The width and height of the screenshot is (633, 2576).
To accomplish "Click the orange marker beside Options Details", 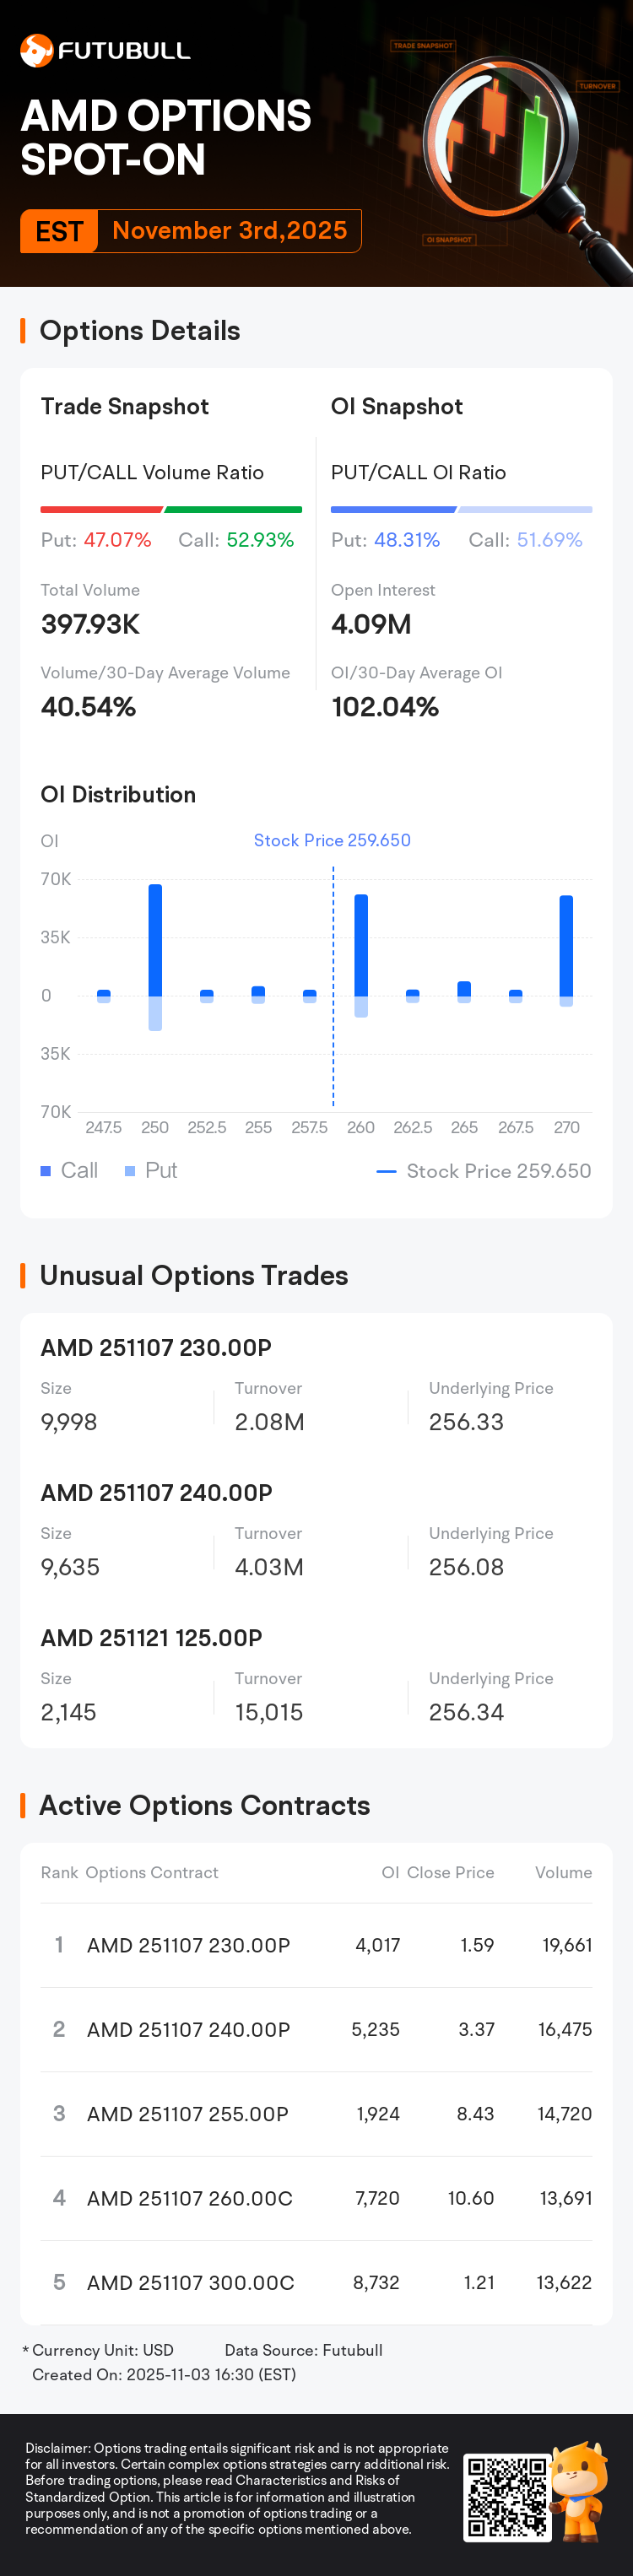I will coord(23,331).
